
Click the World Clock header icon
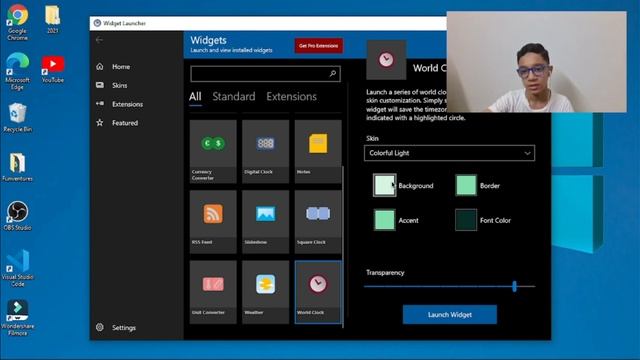click(386, 60)
